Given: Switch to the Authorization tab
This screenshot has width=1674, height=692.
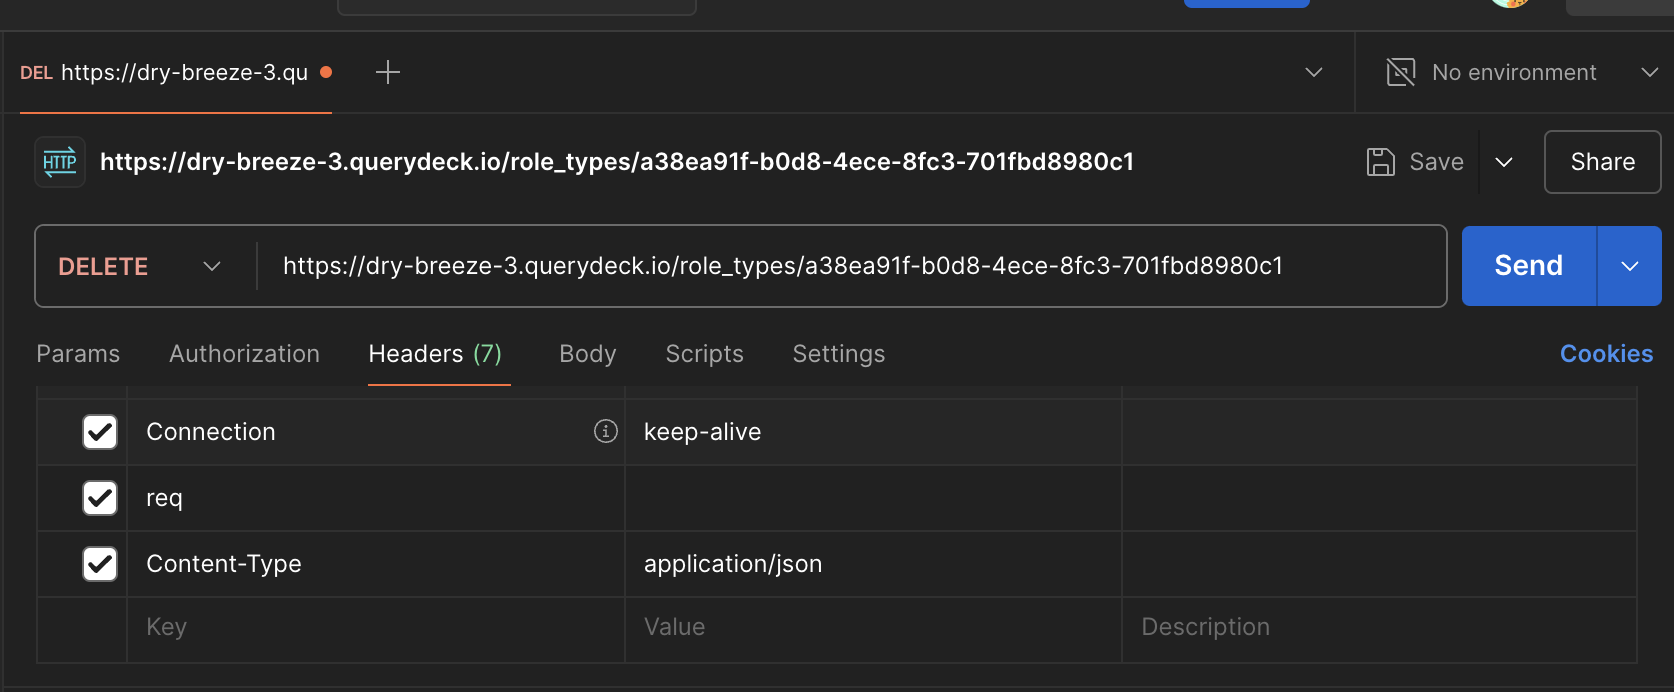Looking at the screenshot, I should click(x=244, y=354).
